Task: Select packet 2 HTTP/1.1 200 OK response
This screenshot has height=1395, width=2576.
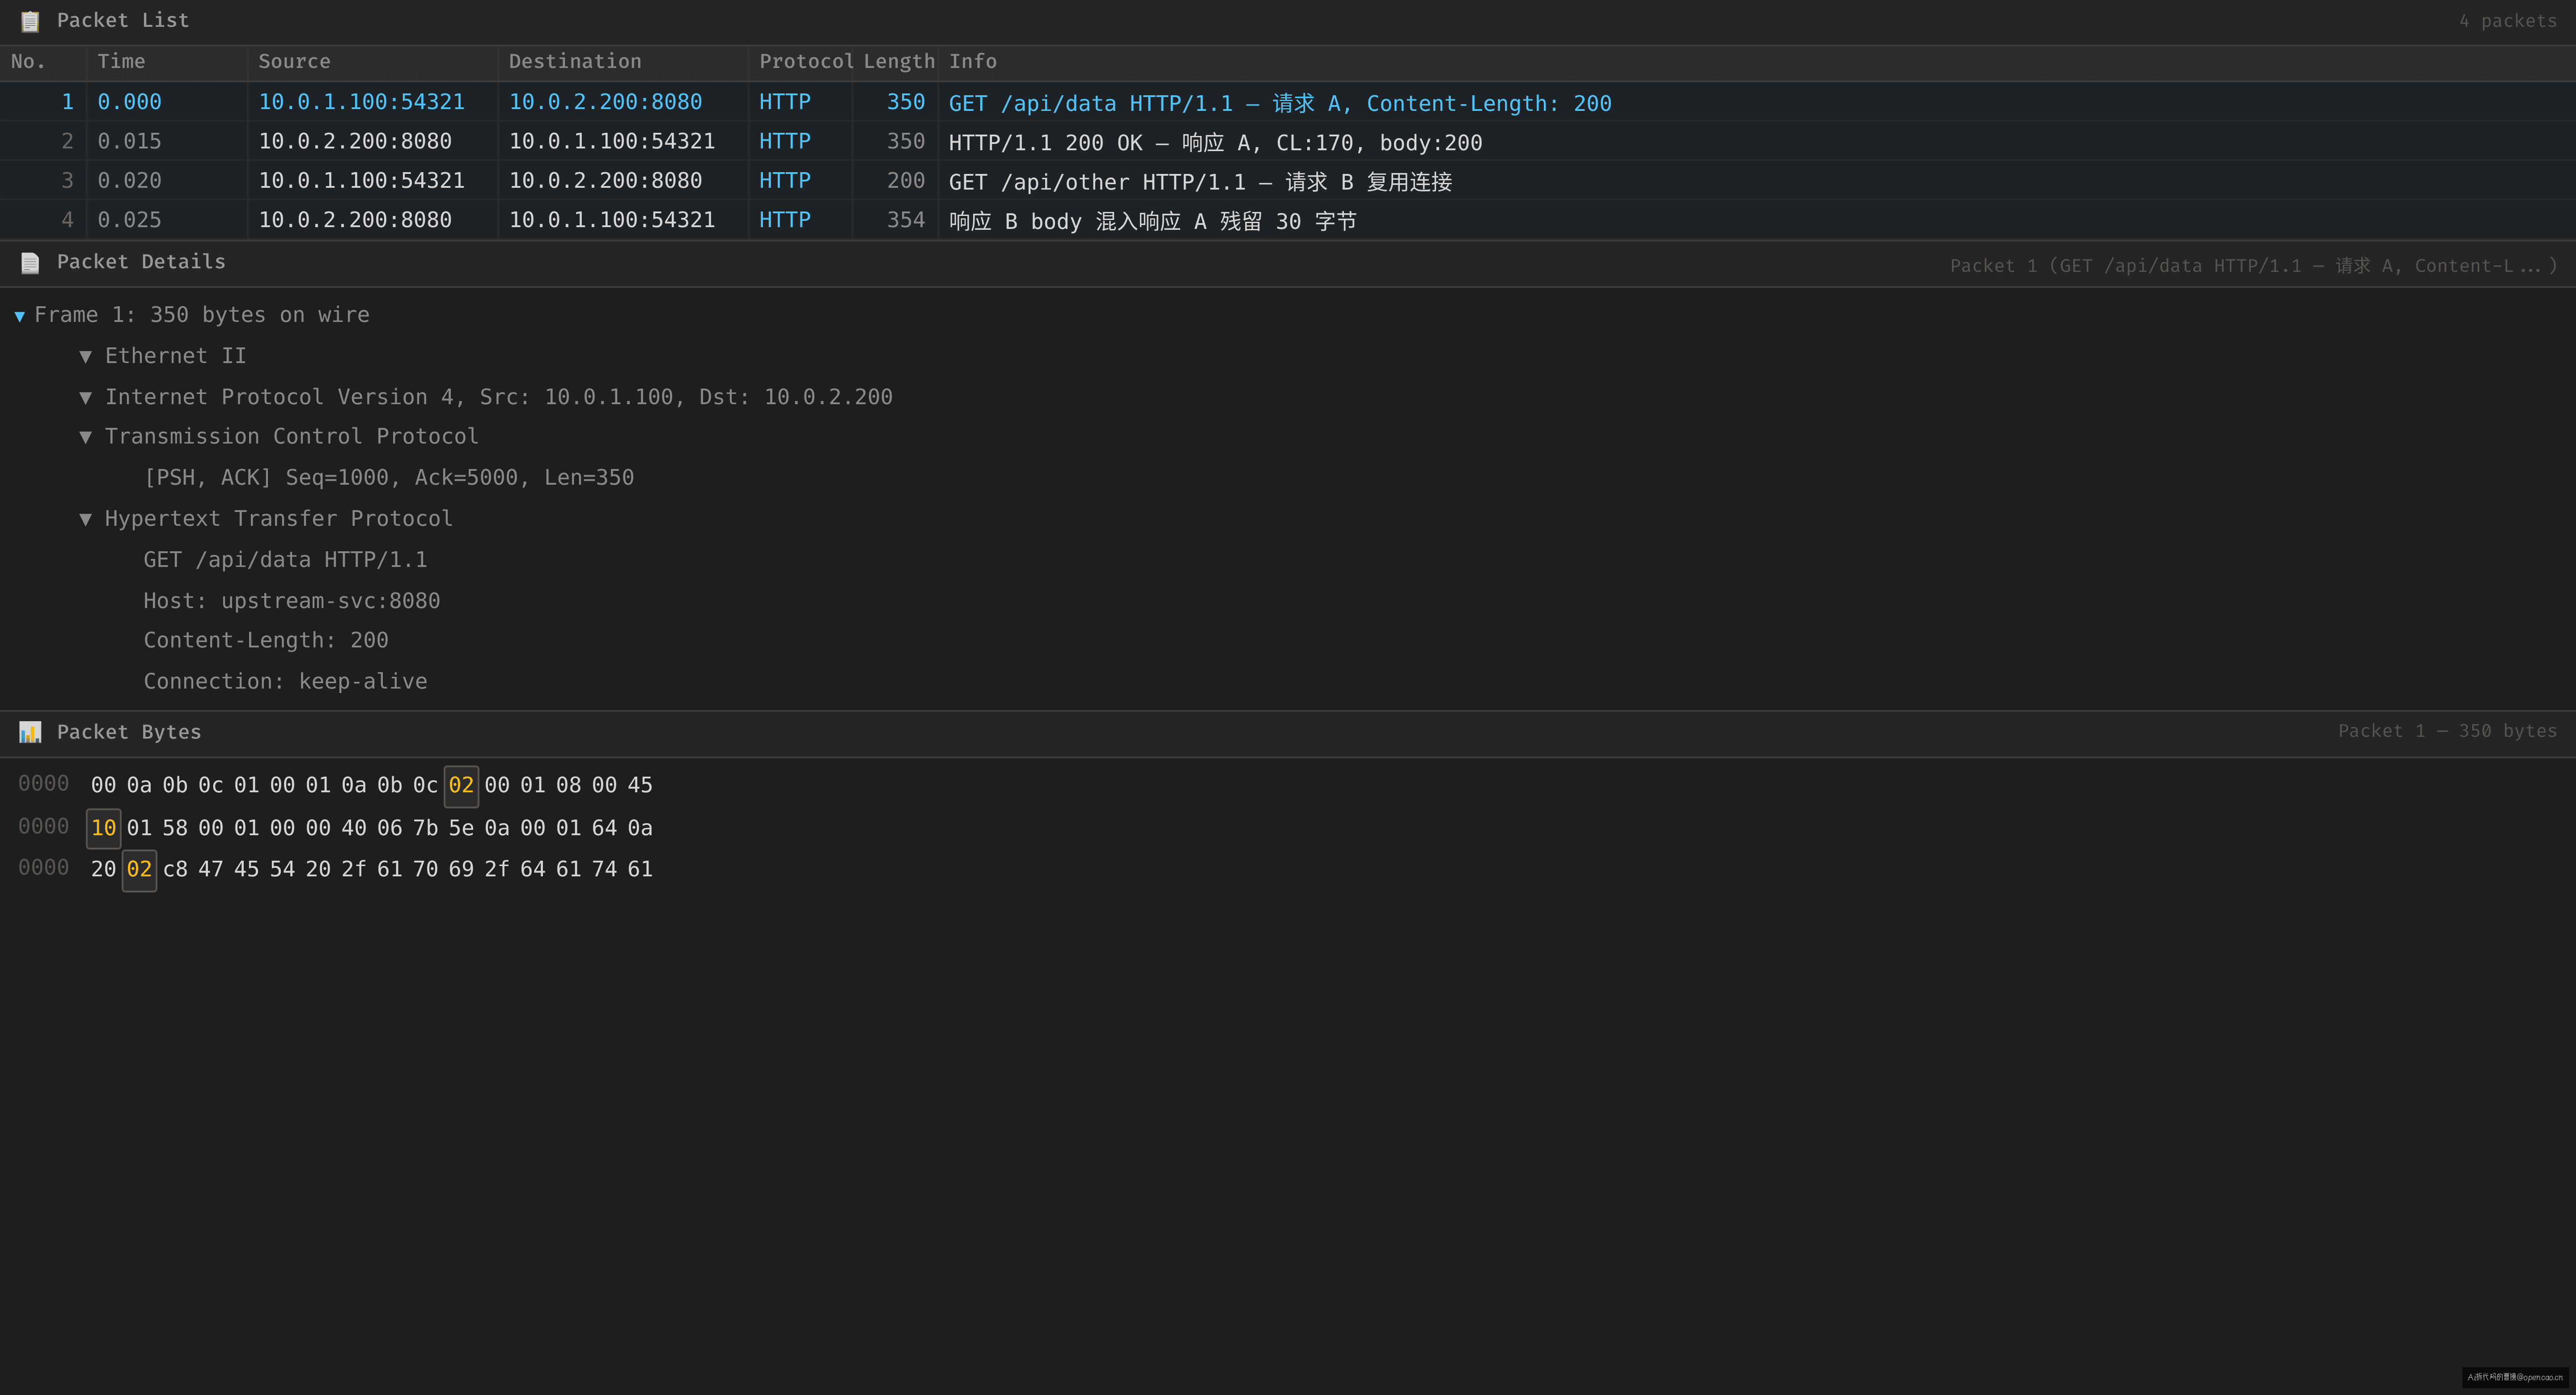Action: 1288,141
